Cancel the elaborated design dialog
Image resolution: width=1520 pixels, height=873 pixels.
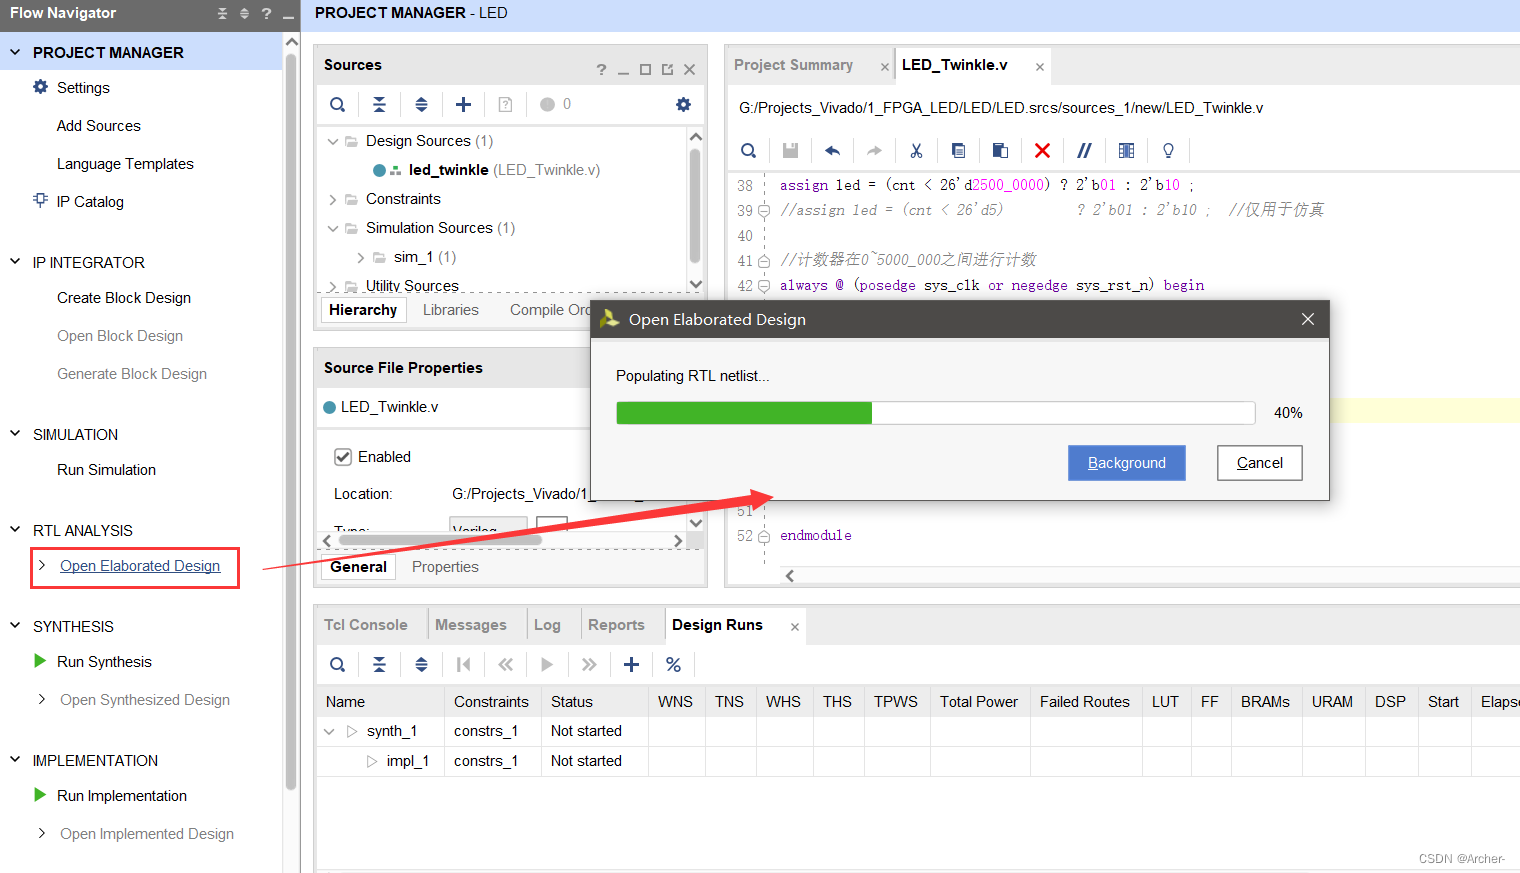(1260, 463)
